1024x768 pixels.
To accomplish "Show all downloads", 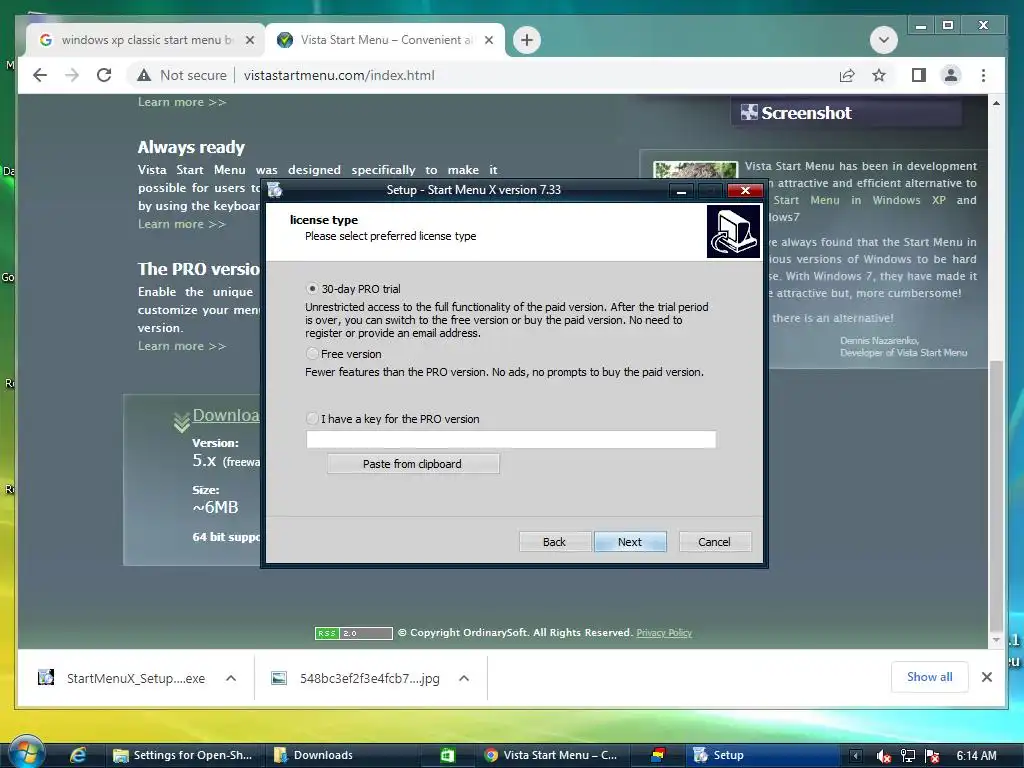I will point(929,677).
